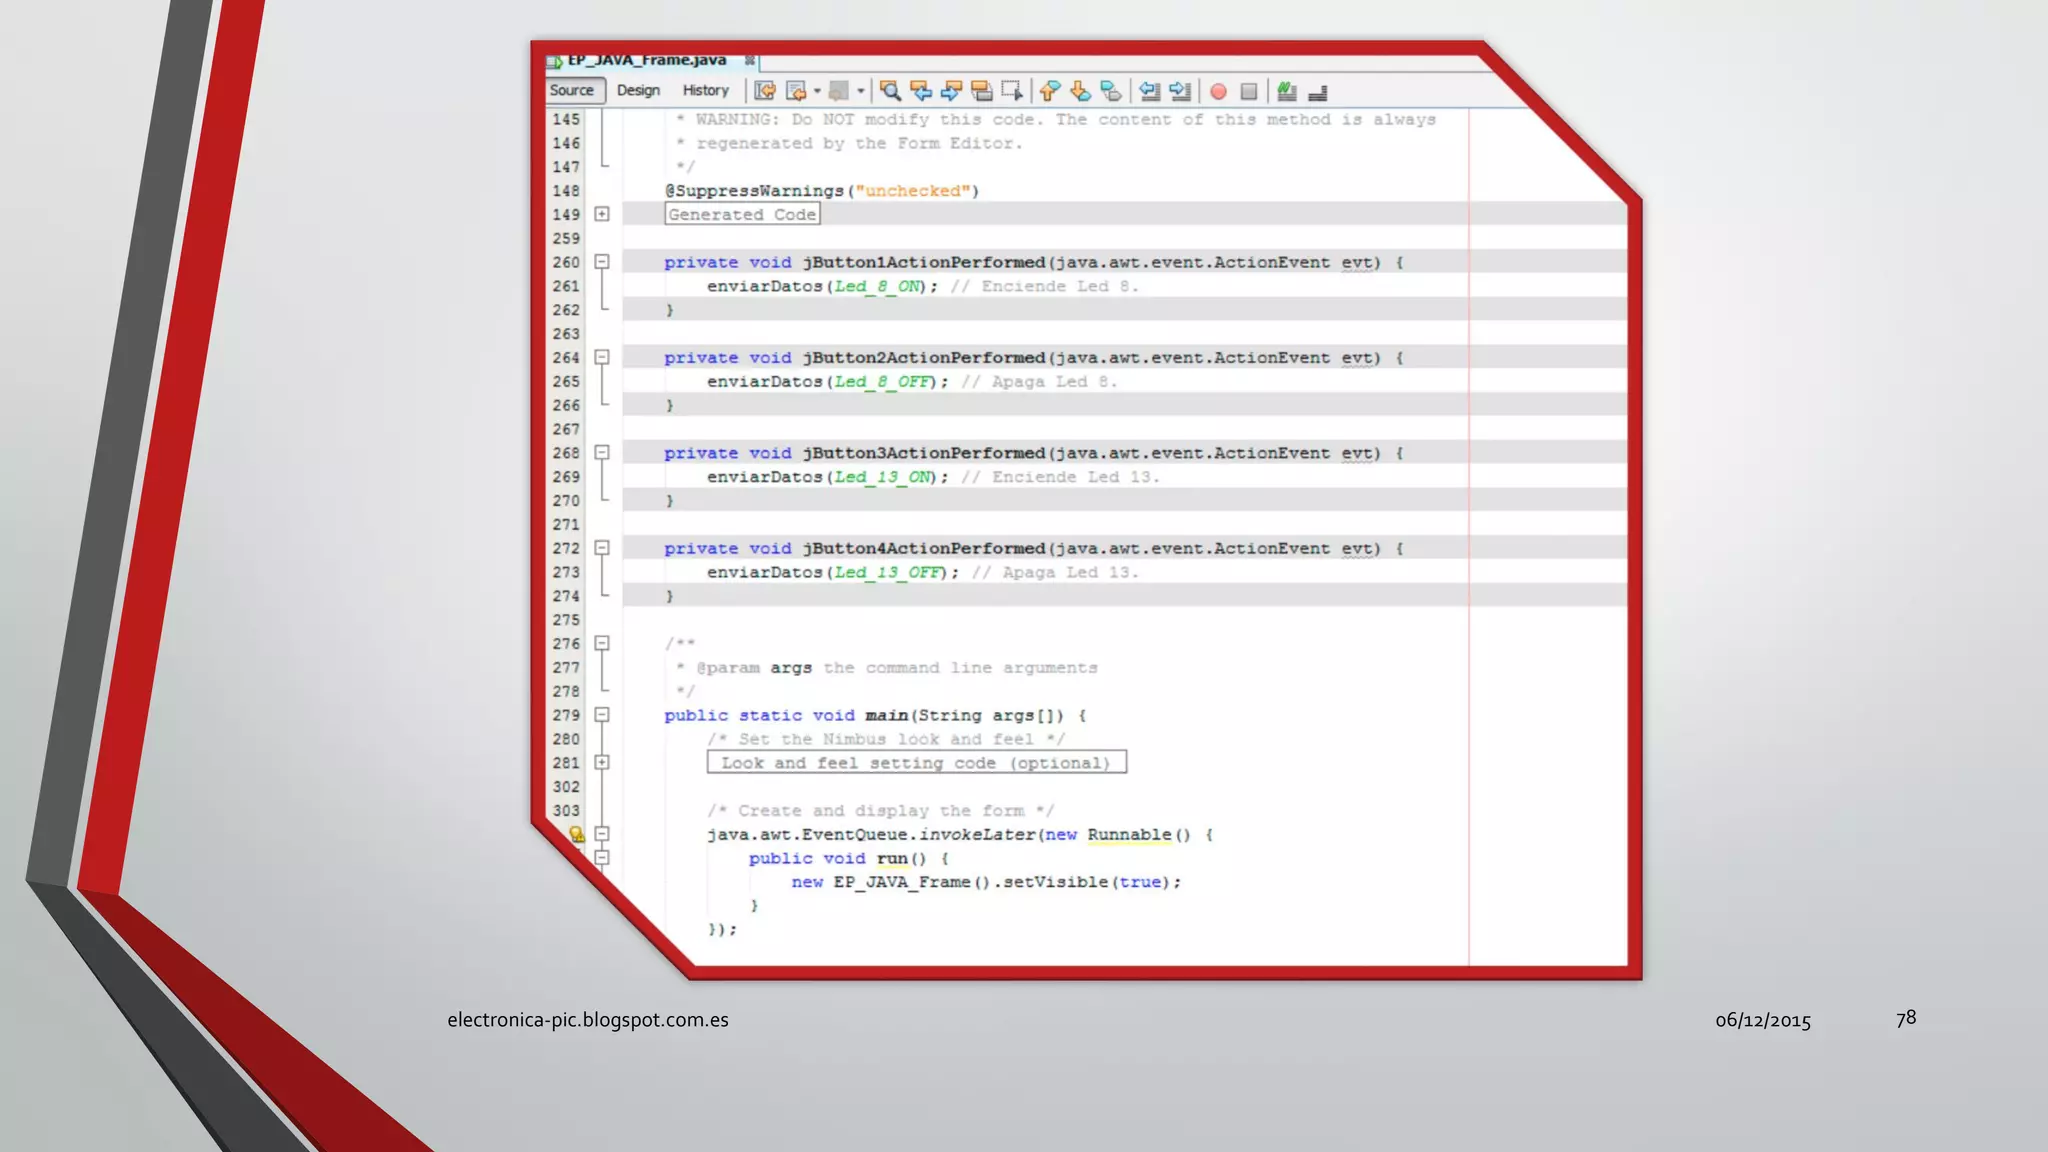The width and height of the screenshot is (2048, 1152).
Task: Toggle the Rectangular Selection icon
Action: 1012,91
